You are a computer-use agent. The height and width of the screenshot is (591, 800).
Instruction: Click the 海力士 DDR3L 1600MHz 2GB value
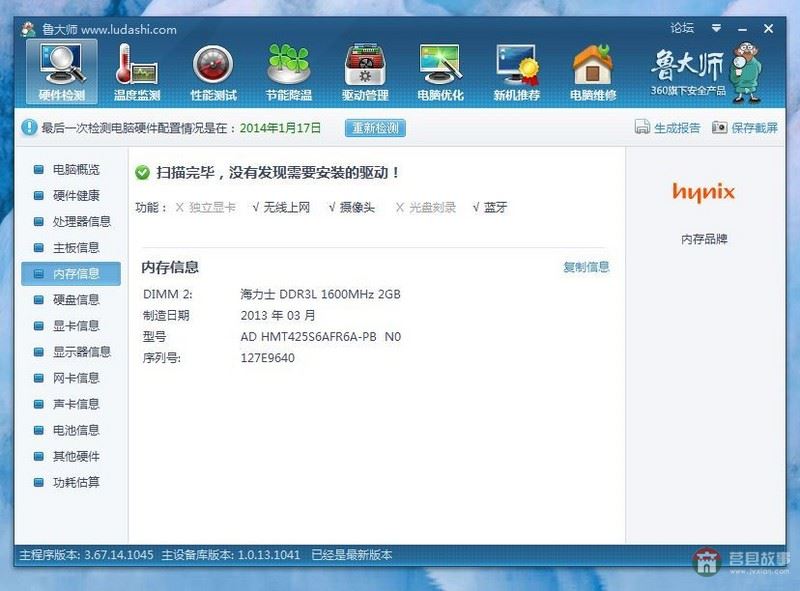point(320,294)
